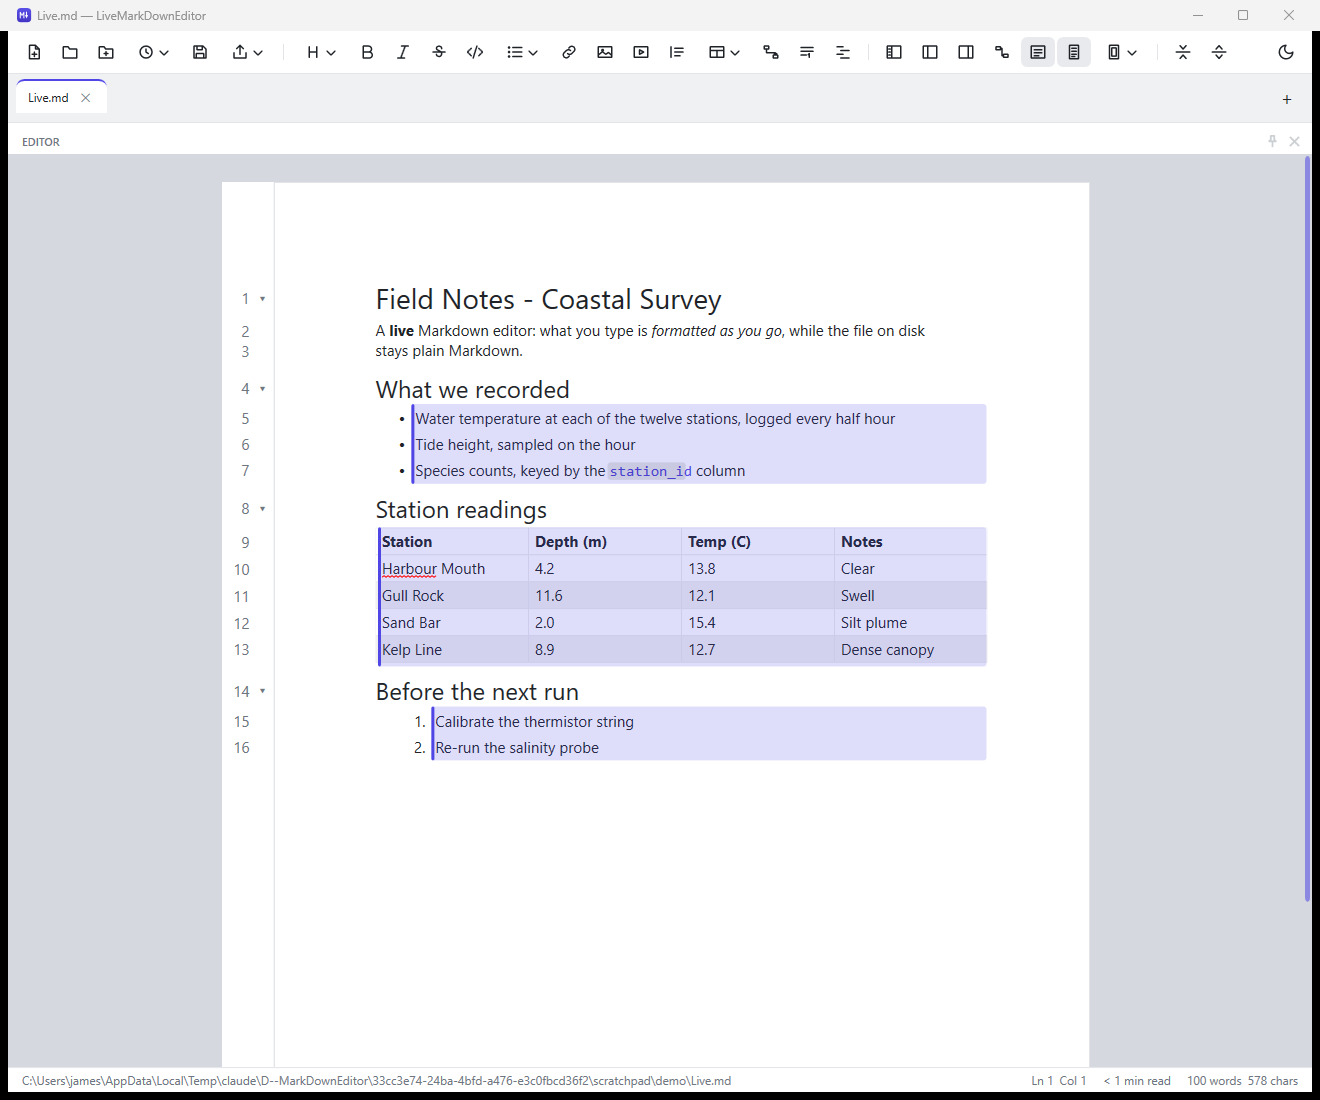Click the Calibrate the thermistor string item
Image resolution: width=1320 pixels, height=1100 pixels.
pyautogui.click(x=534, y=722)
